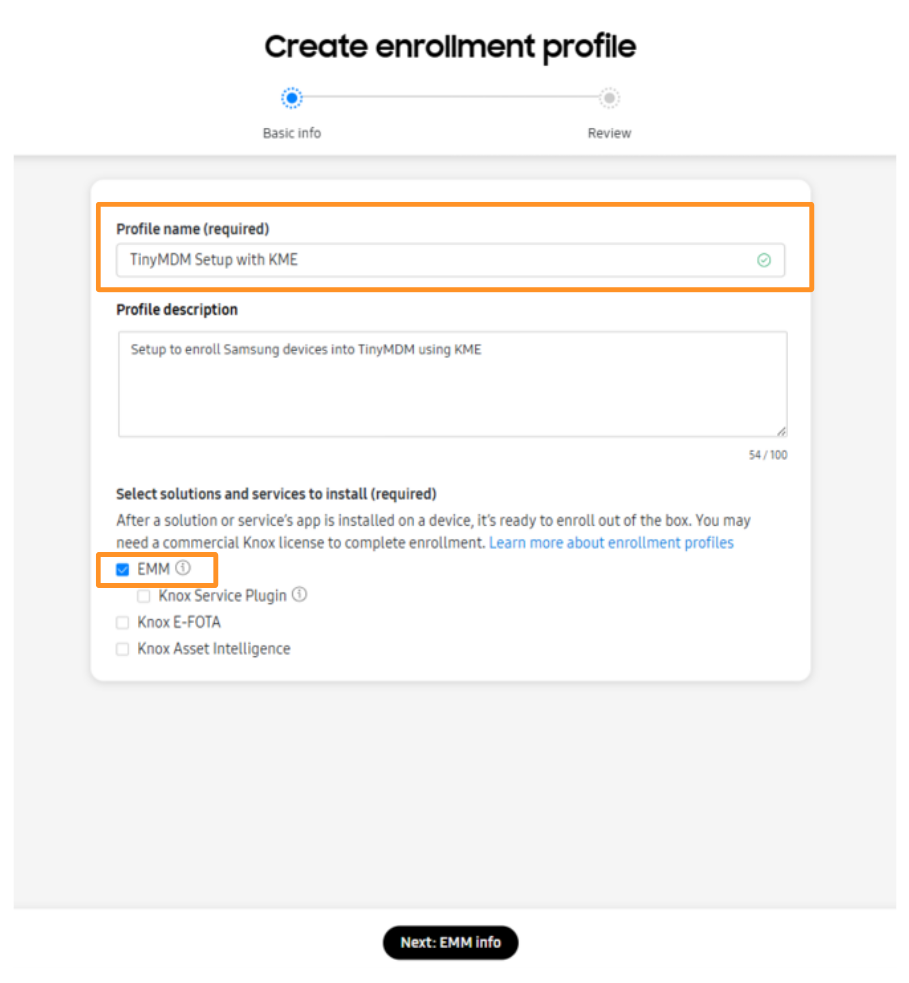Click the description box resize handle
Image resolution: width=909 pixels, height=983 pixels.
[781, 431]
